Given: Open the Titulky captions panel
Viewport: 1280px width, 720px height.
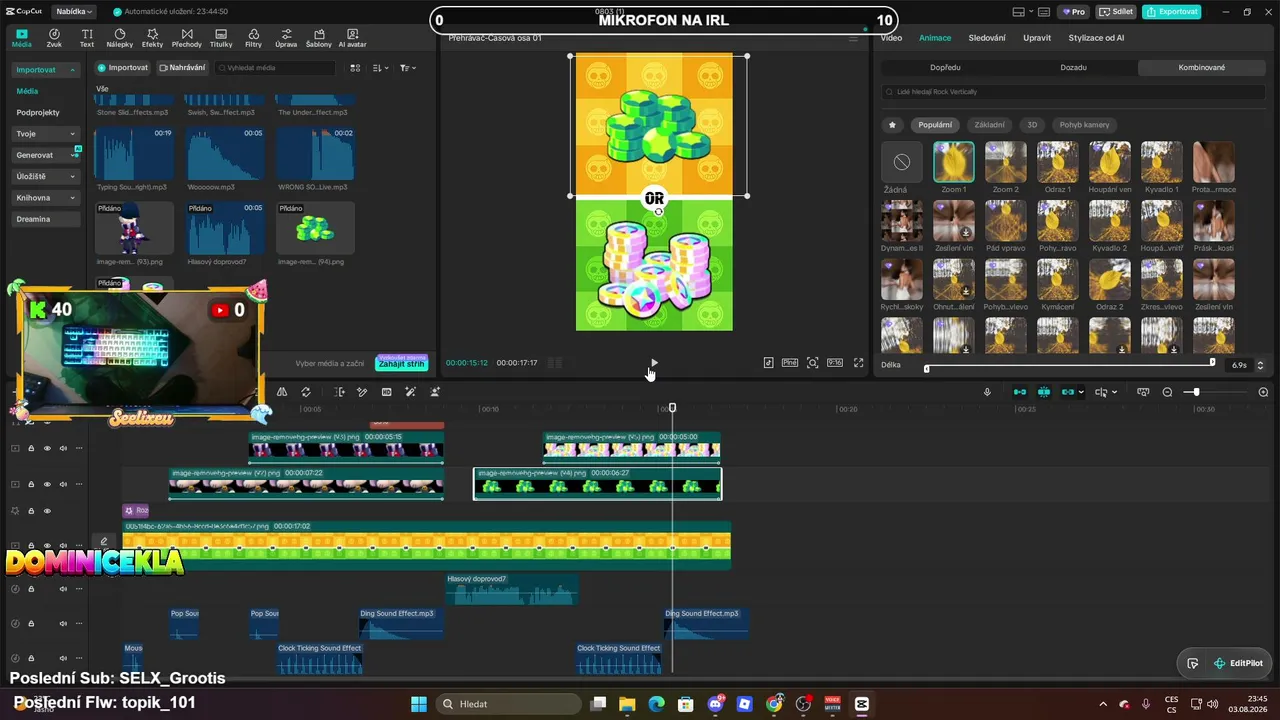Looking at the screenshot, I should (x=221, y=38).
